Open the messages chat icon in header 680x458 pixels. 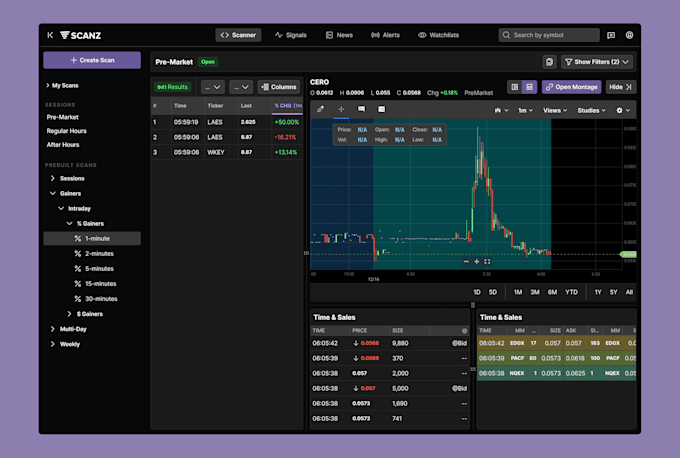pos(611,35)
